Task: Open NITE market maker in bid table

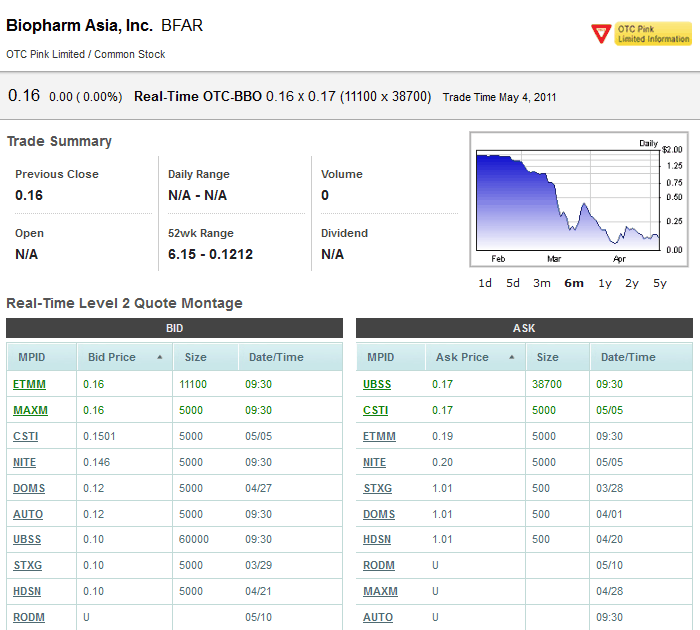Action: [x=26, y=462]
